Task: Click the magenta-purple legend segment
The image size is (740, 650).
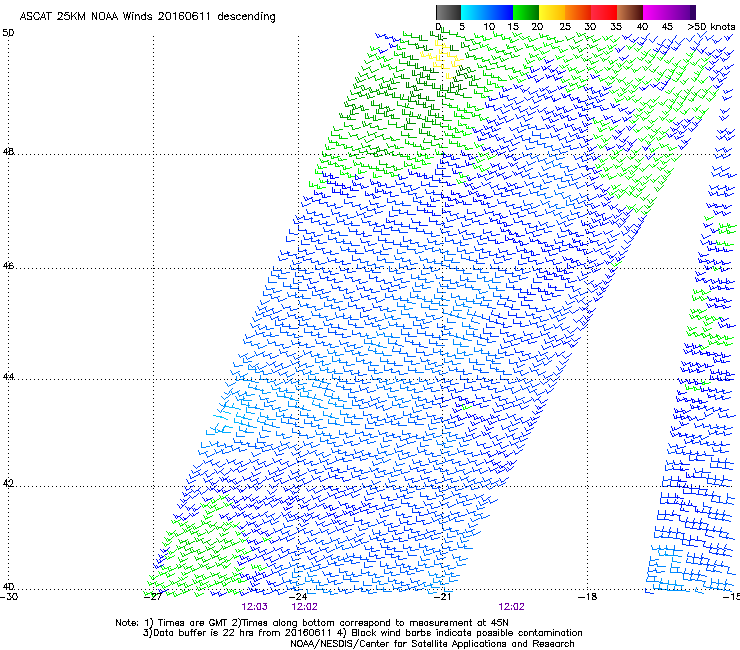Action: (669, 12)
